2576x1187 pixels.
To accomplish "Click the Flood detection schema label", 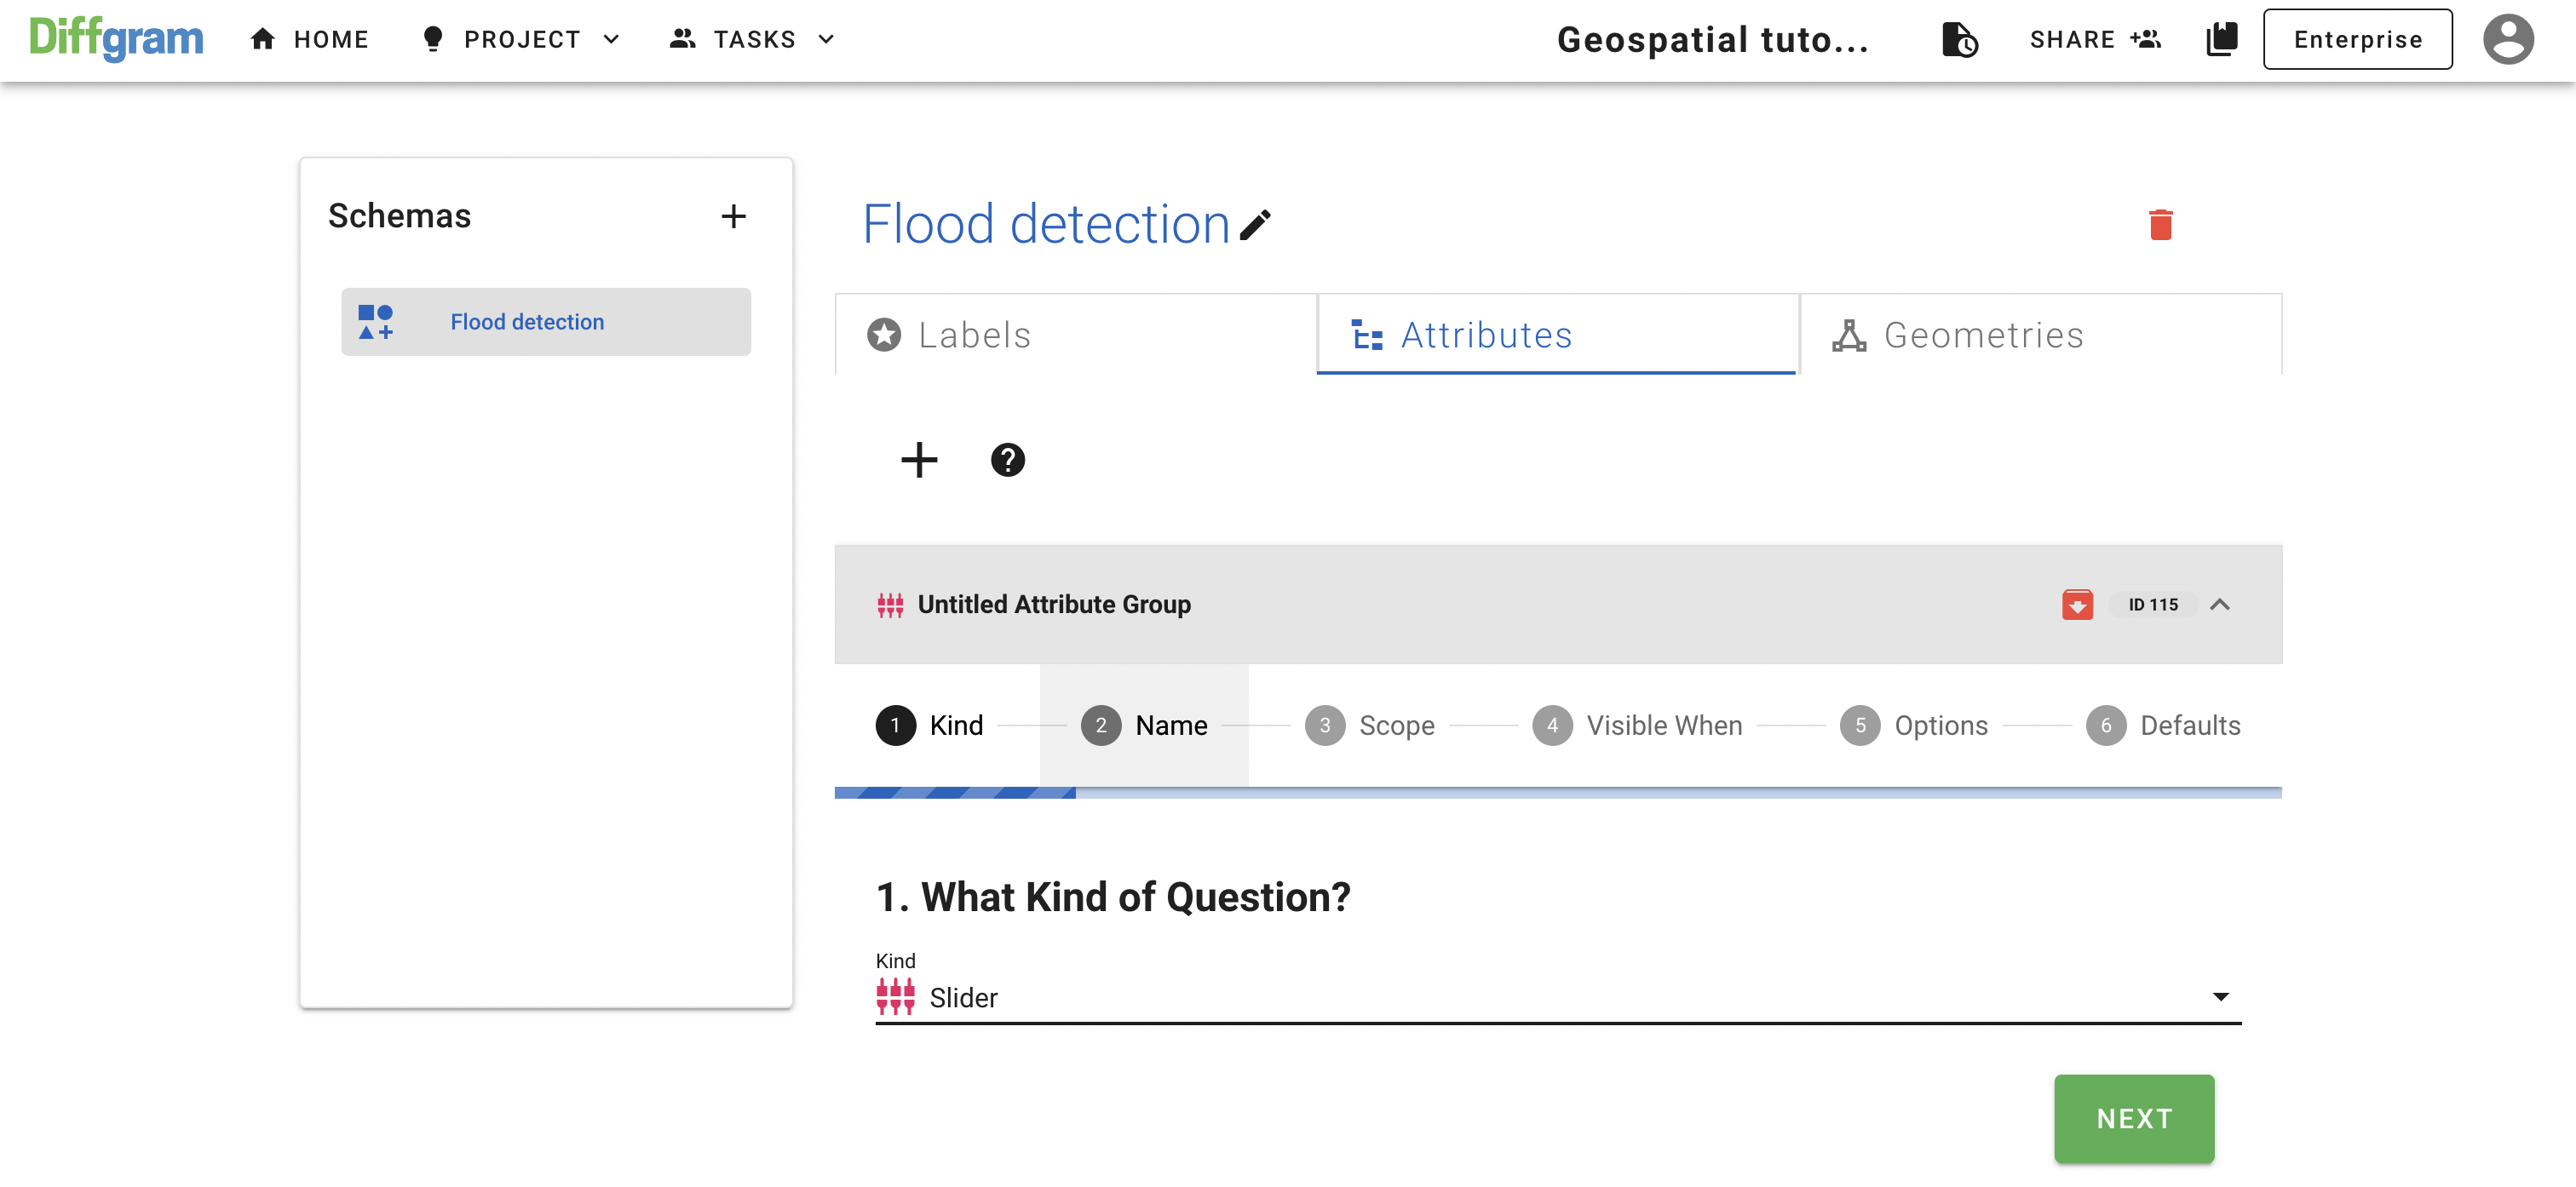I will (527, 322).
